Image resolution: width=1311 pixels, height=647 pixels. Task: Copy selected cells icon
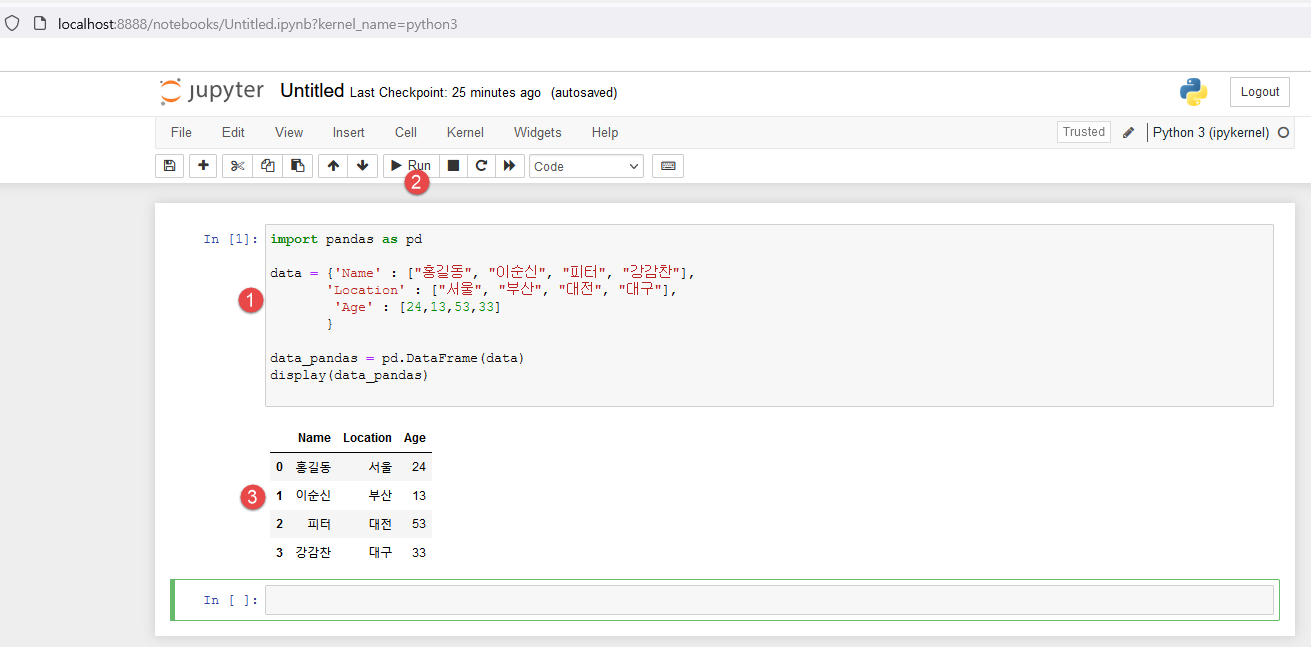(x=267, y=166)
